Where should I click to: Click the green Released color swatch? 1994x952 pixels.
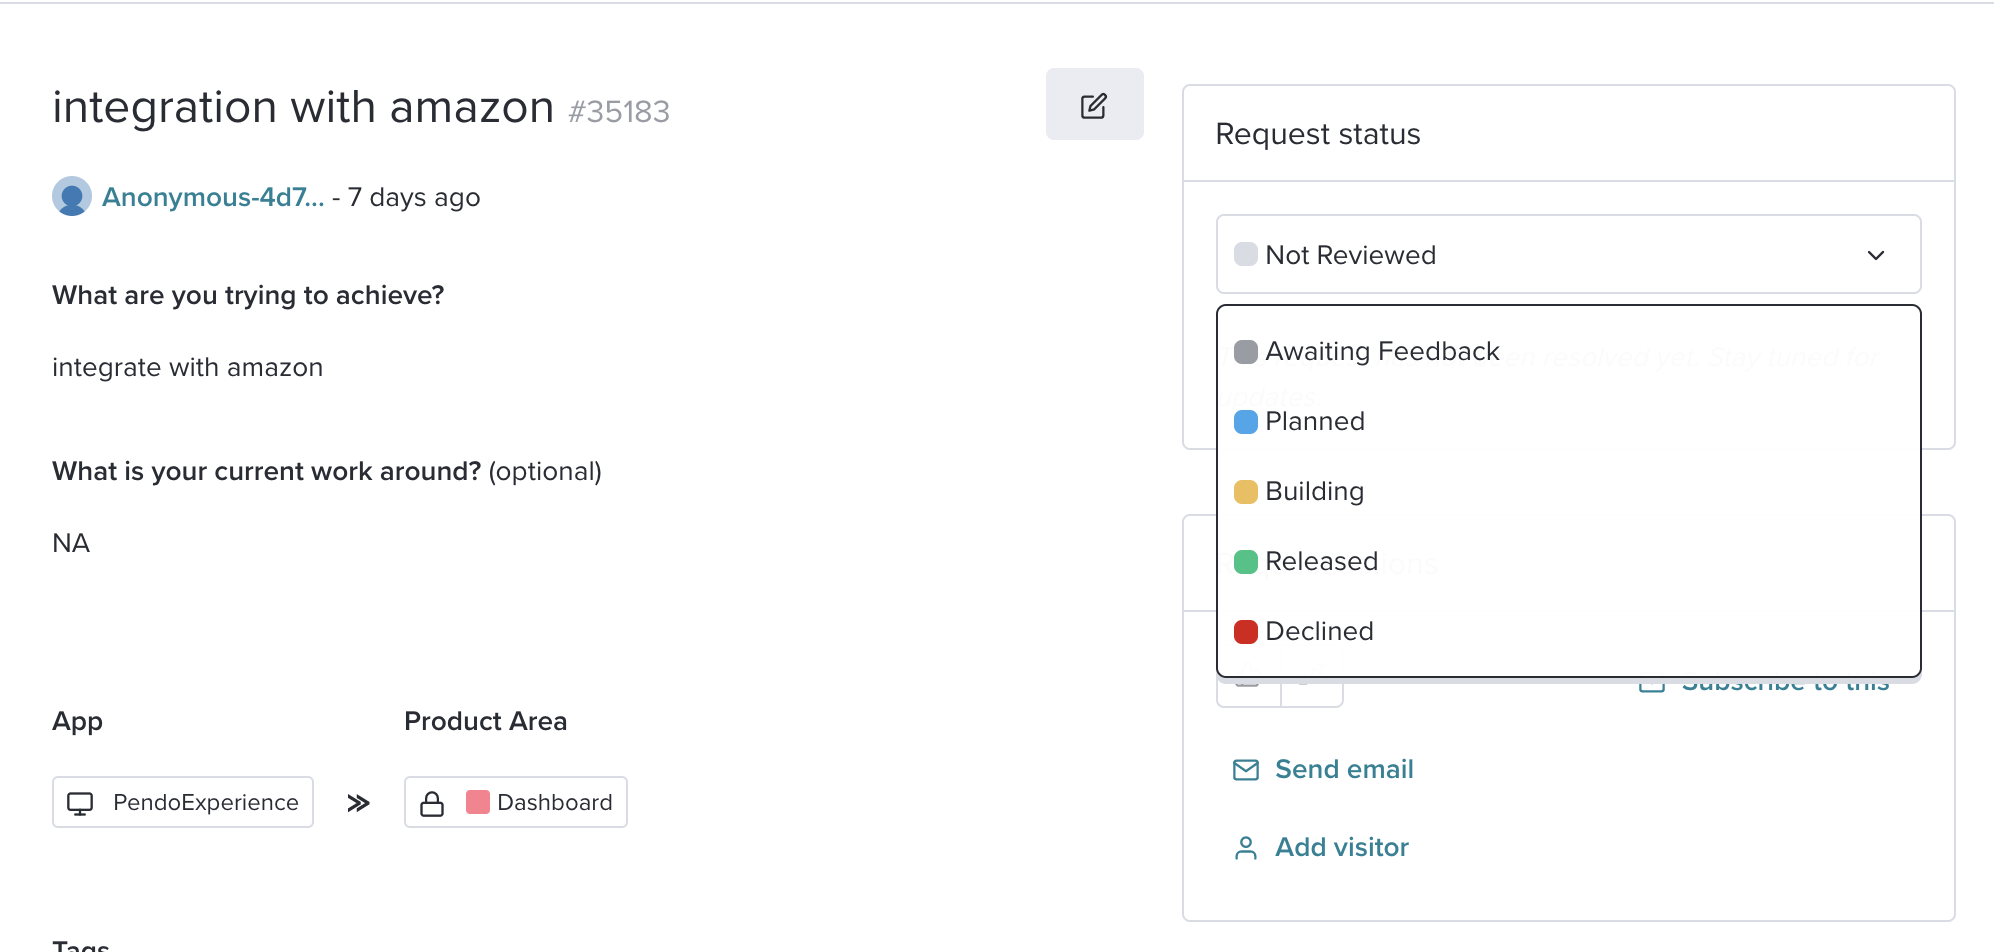coord(1246,562)
